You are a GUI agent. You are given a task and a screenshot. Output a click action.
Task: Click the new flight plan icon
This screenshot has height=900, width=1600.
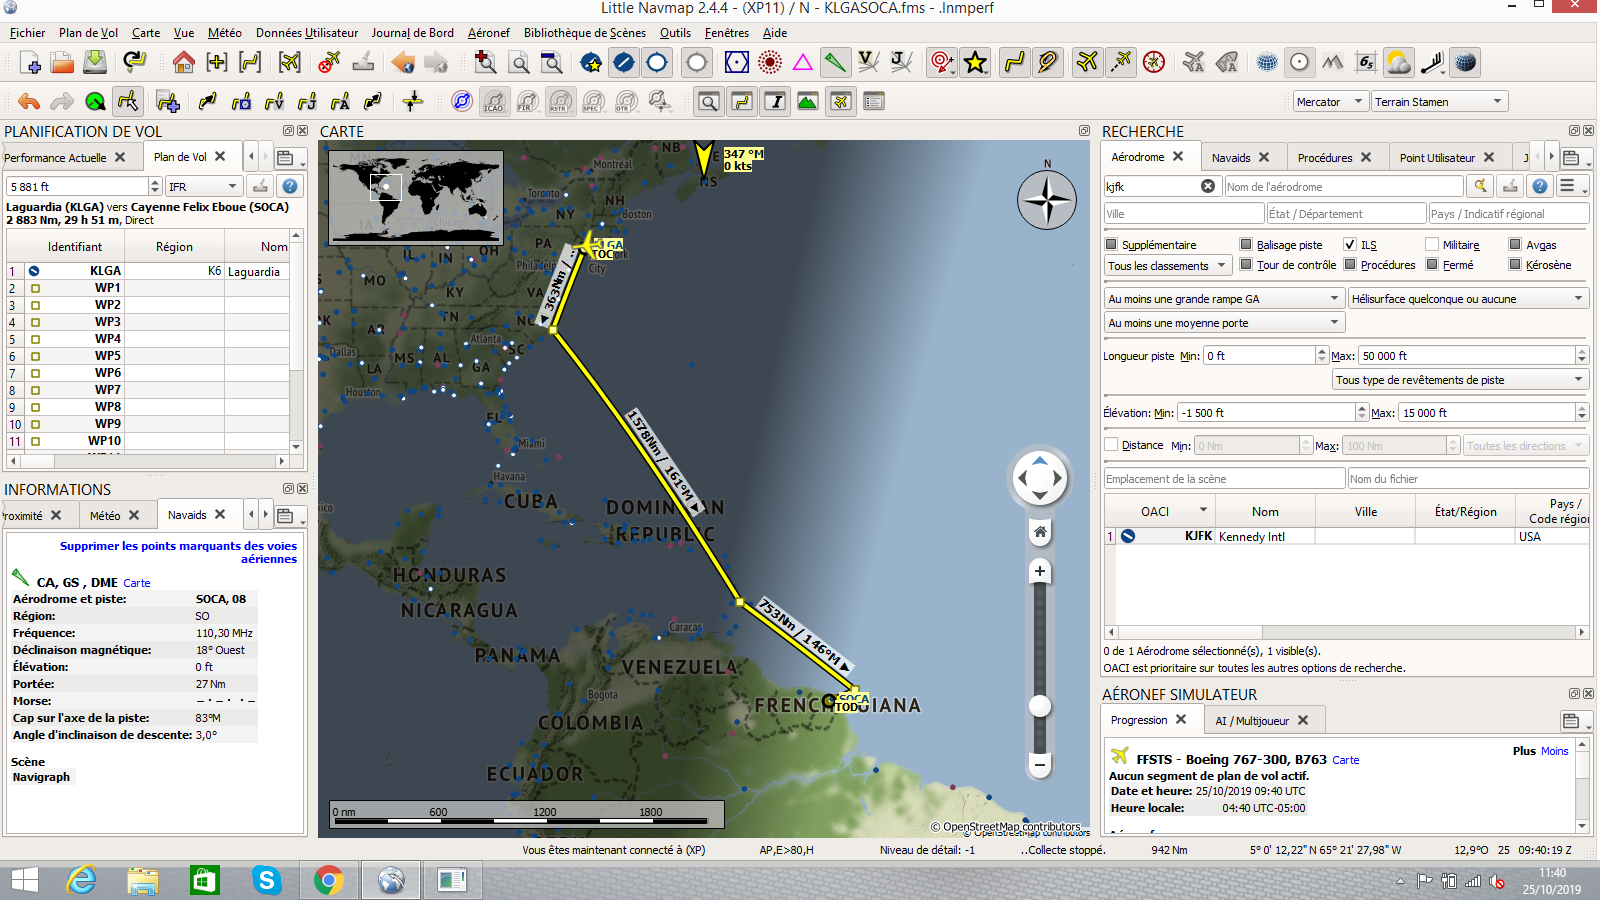(x=29, y=62)
